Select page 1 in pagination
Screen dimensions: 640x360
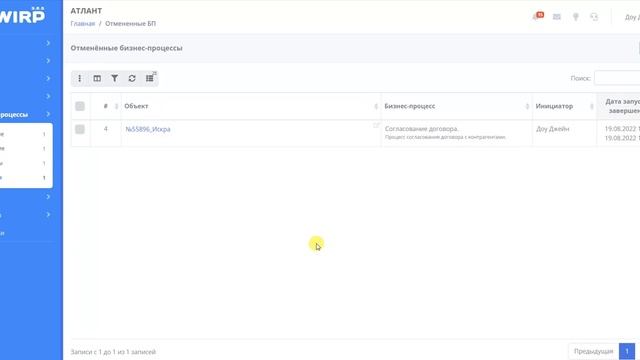(x=627, y=351)
